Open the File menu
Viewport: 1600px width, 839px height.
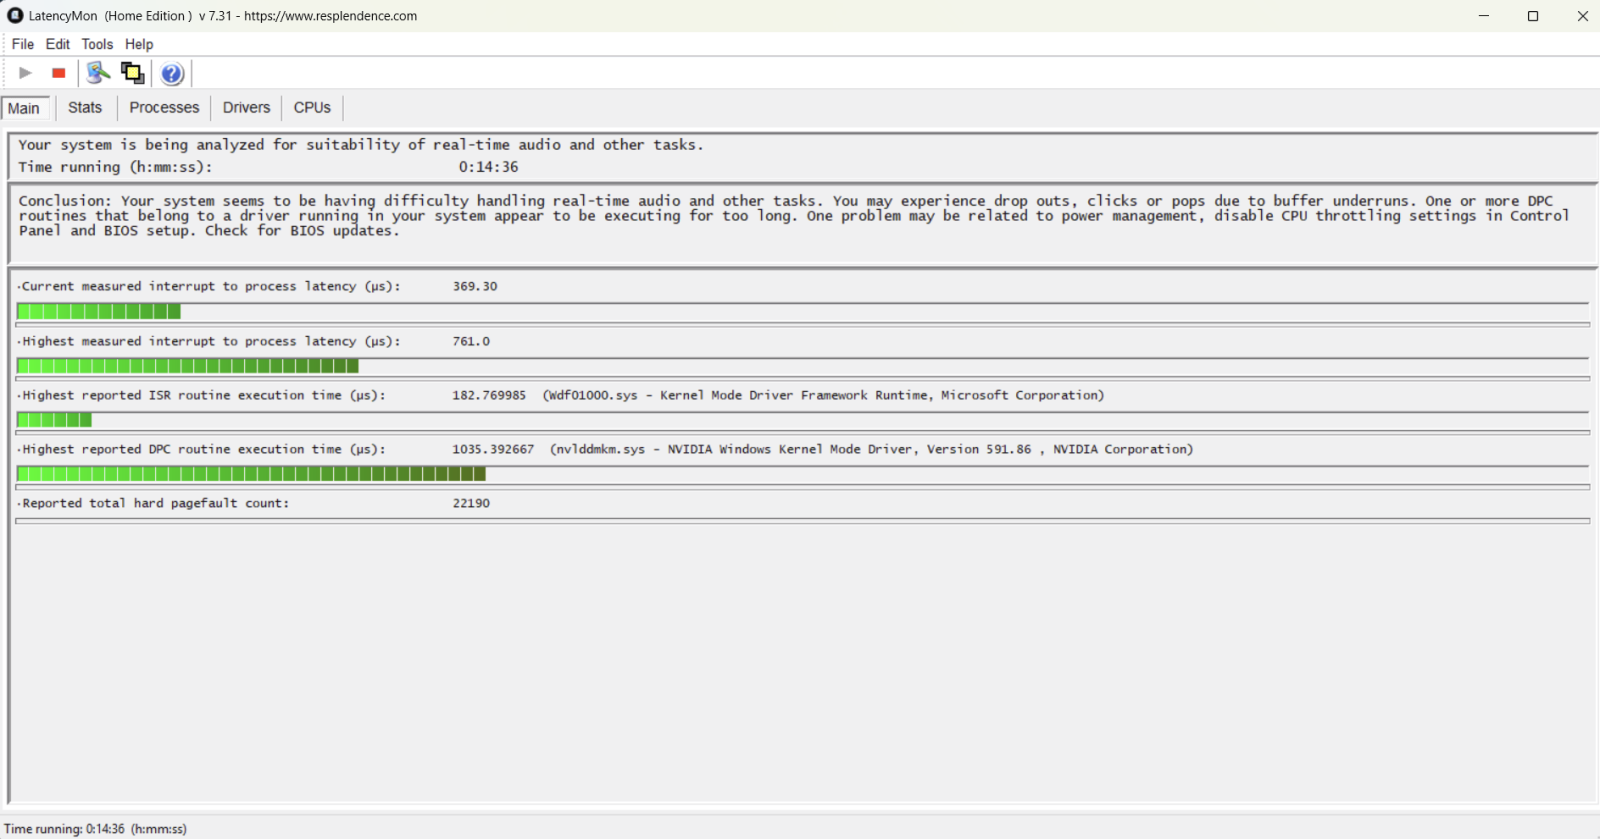point(22,44)
